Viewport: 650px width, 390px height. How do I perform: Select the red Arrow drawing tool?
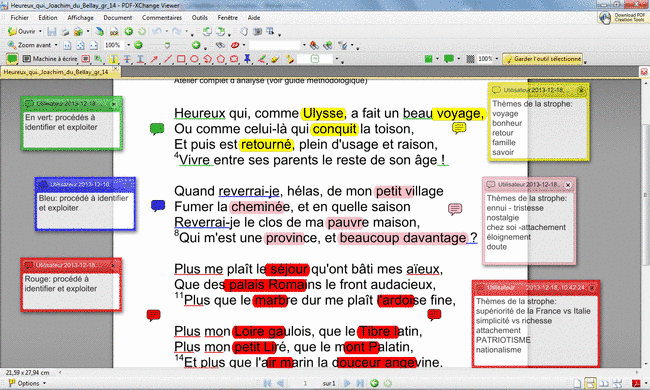154,59
